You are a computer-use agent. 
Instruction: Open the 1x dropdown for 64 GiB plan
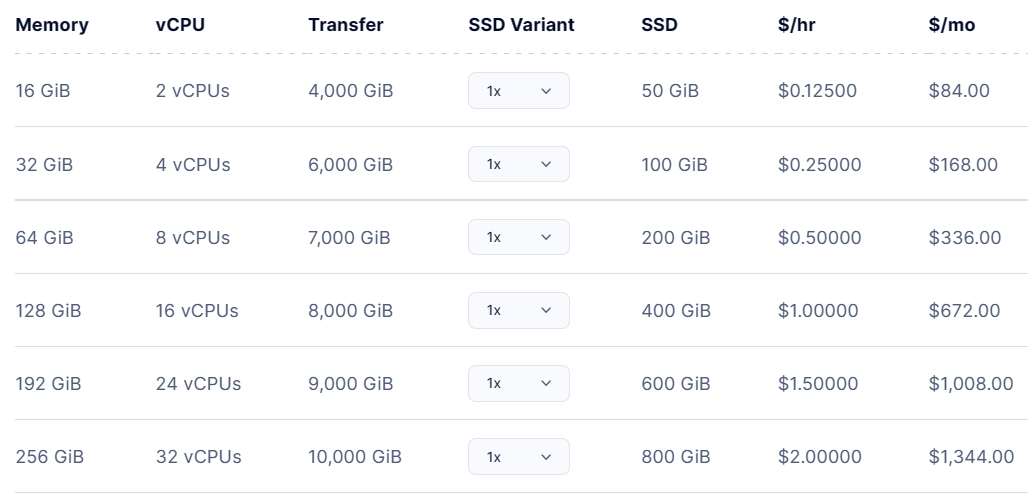(x=518, y=237)
